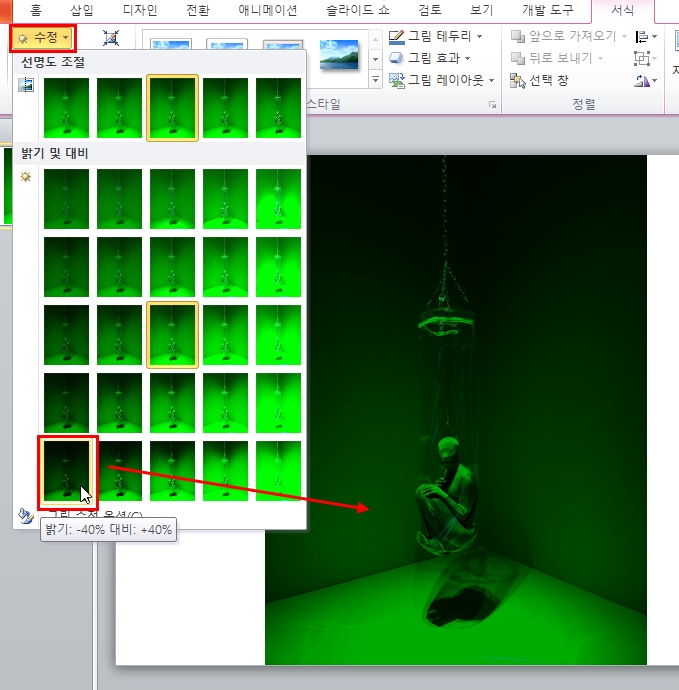Select first sharpness preset in 선명도 조절
679x690 pixels.
click(x=66, y=108)
